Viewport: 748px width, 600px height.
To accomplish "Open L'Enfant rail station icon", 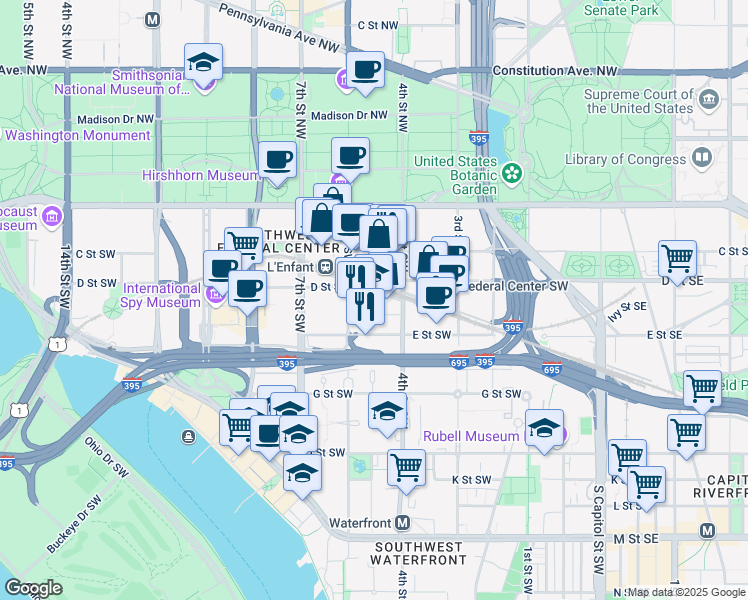I will pyautogui.click(x=326, y=267).
